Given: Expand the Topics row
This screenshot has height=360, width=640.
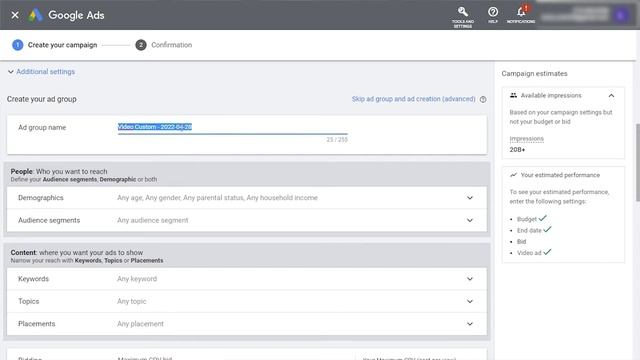Looking at the screenshot, I should (247, 301).
